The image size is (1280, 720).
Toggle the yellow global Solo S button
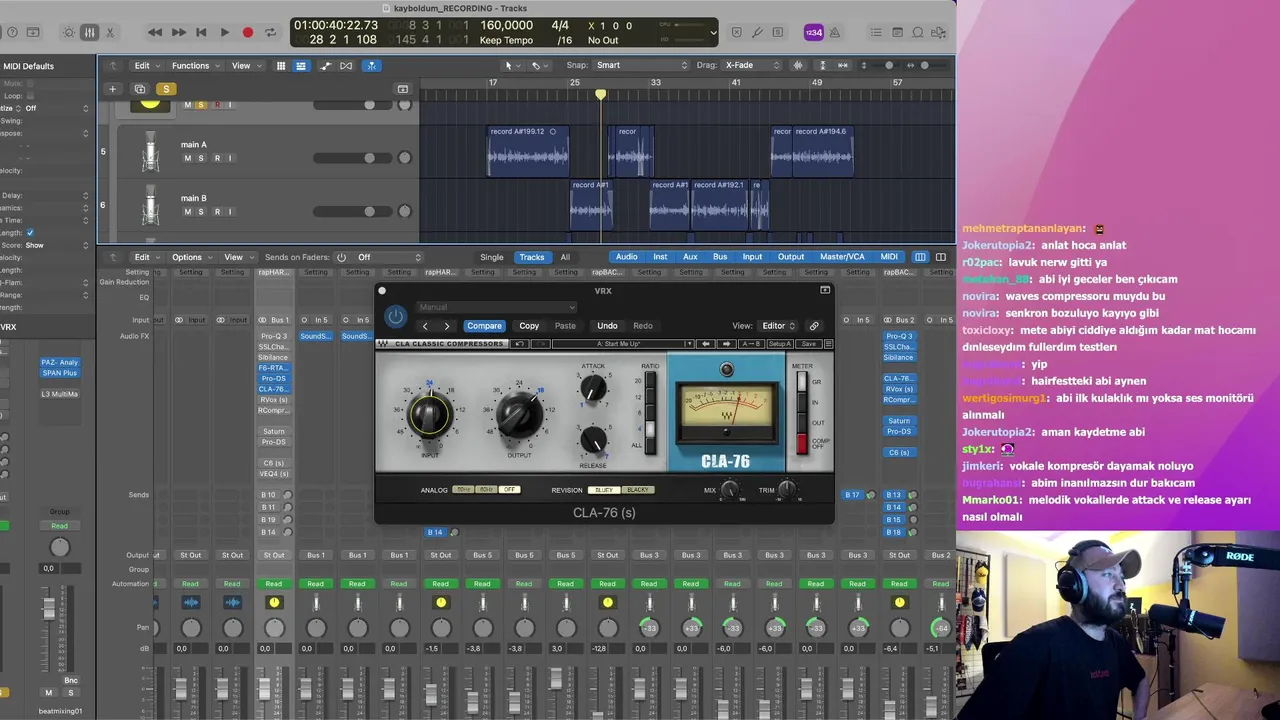click(166, 89)
